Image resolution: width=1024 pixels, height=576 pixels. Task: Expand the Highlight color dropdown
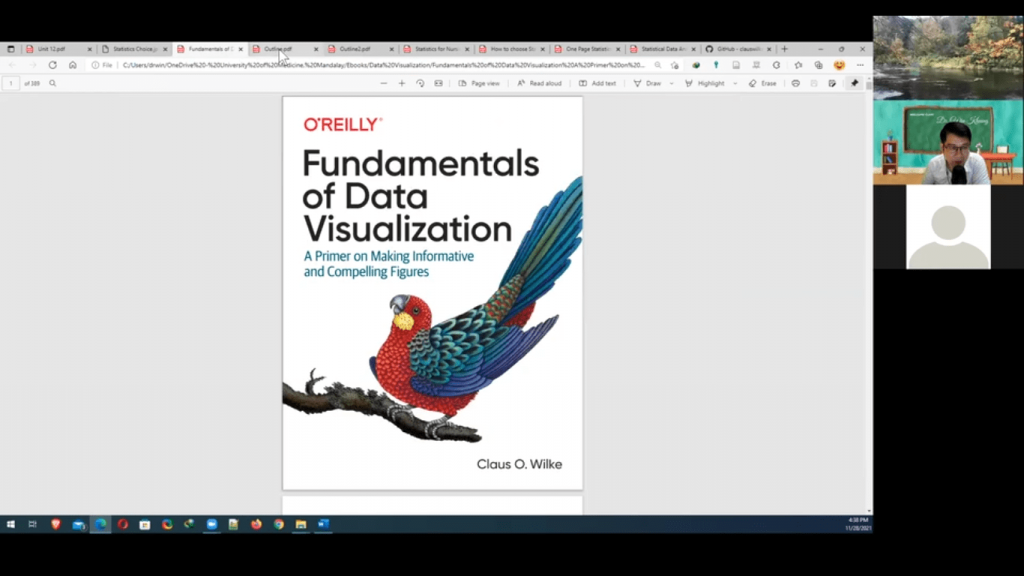(x=735, y=84)
